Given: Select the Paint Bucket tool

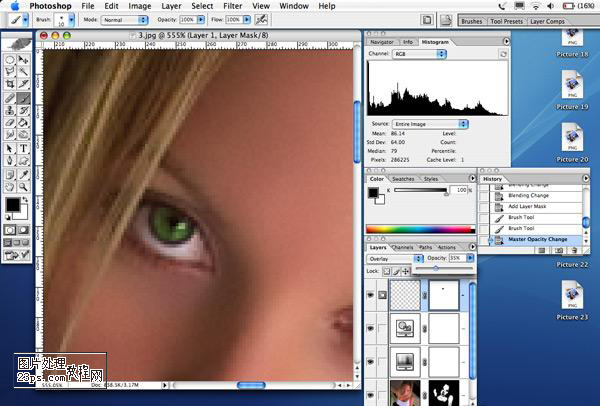Looking at the screenshot, I should 24,123.
